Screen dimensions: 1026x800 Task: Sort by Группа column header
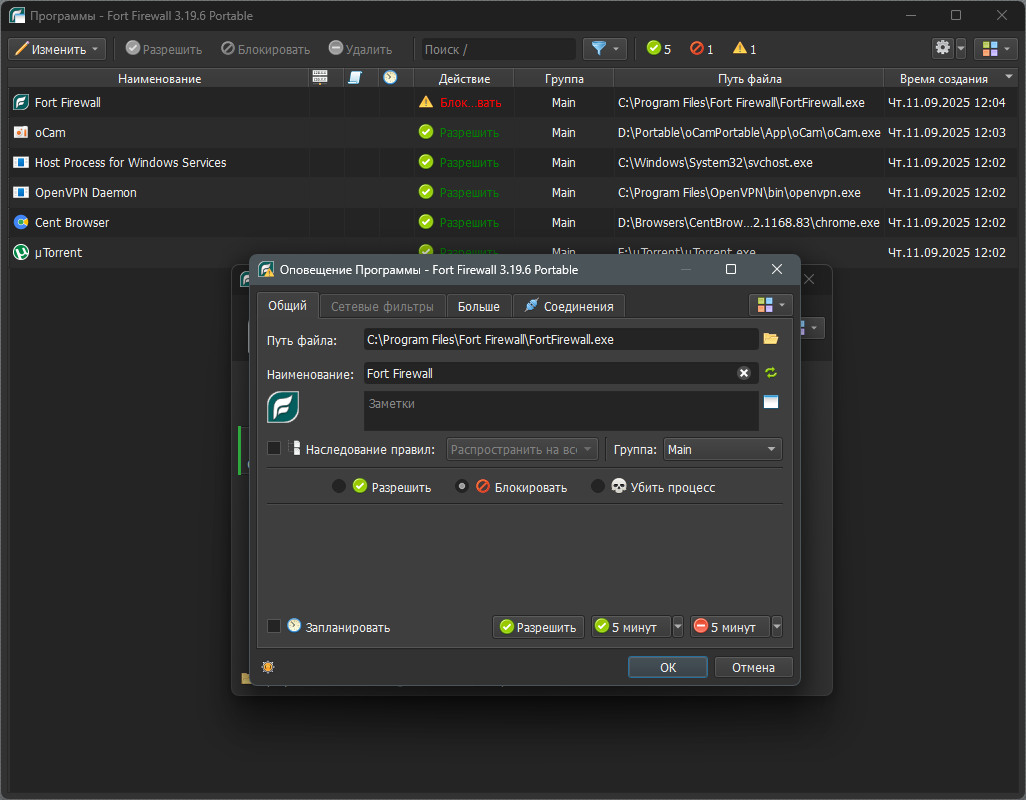coord(564,78)
